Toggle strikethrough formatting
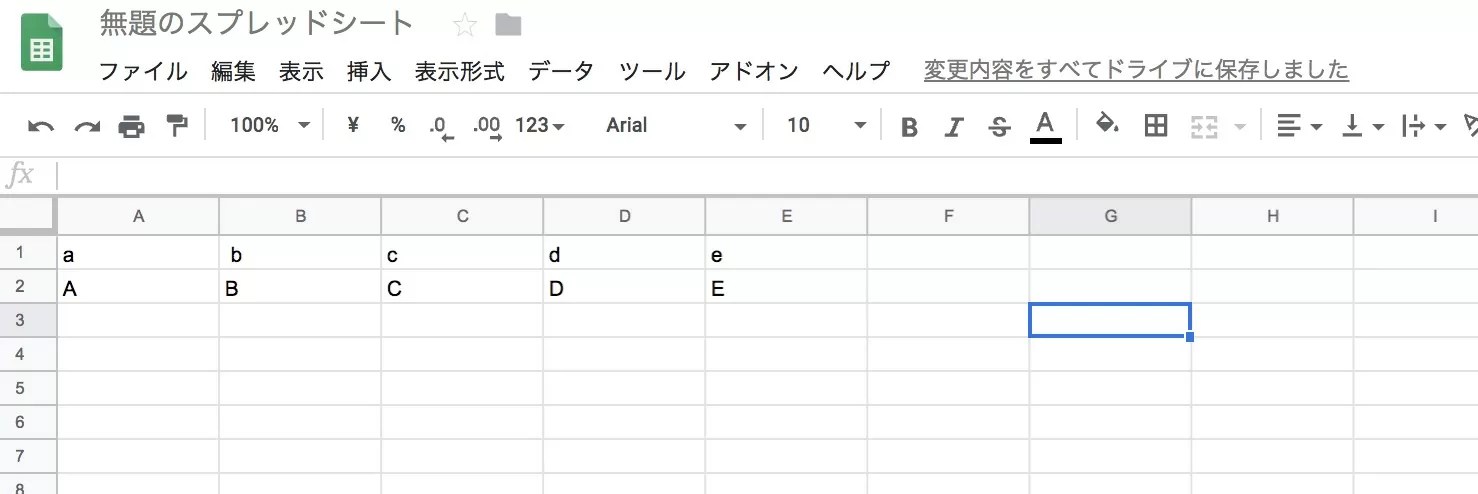Viewport: 1478px width, 494px height. point(999,126)
